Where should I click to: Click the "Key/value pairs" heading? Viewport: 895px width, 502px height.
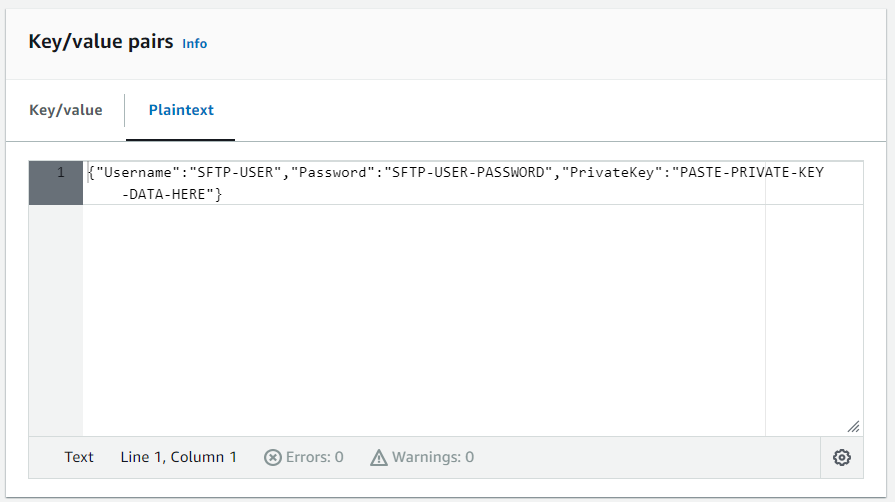click(x=101, y=42)
